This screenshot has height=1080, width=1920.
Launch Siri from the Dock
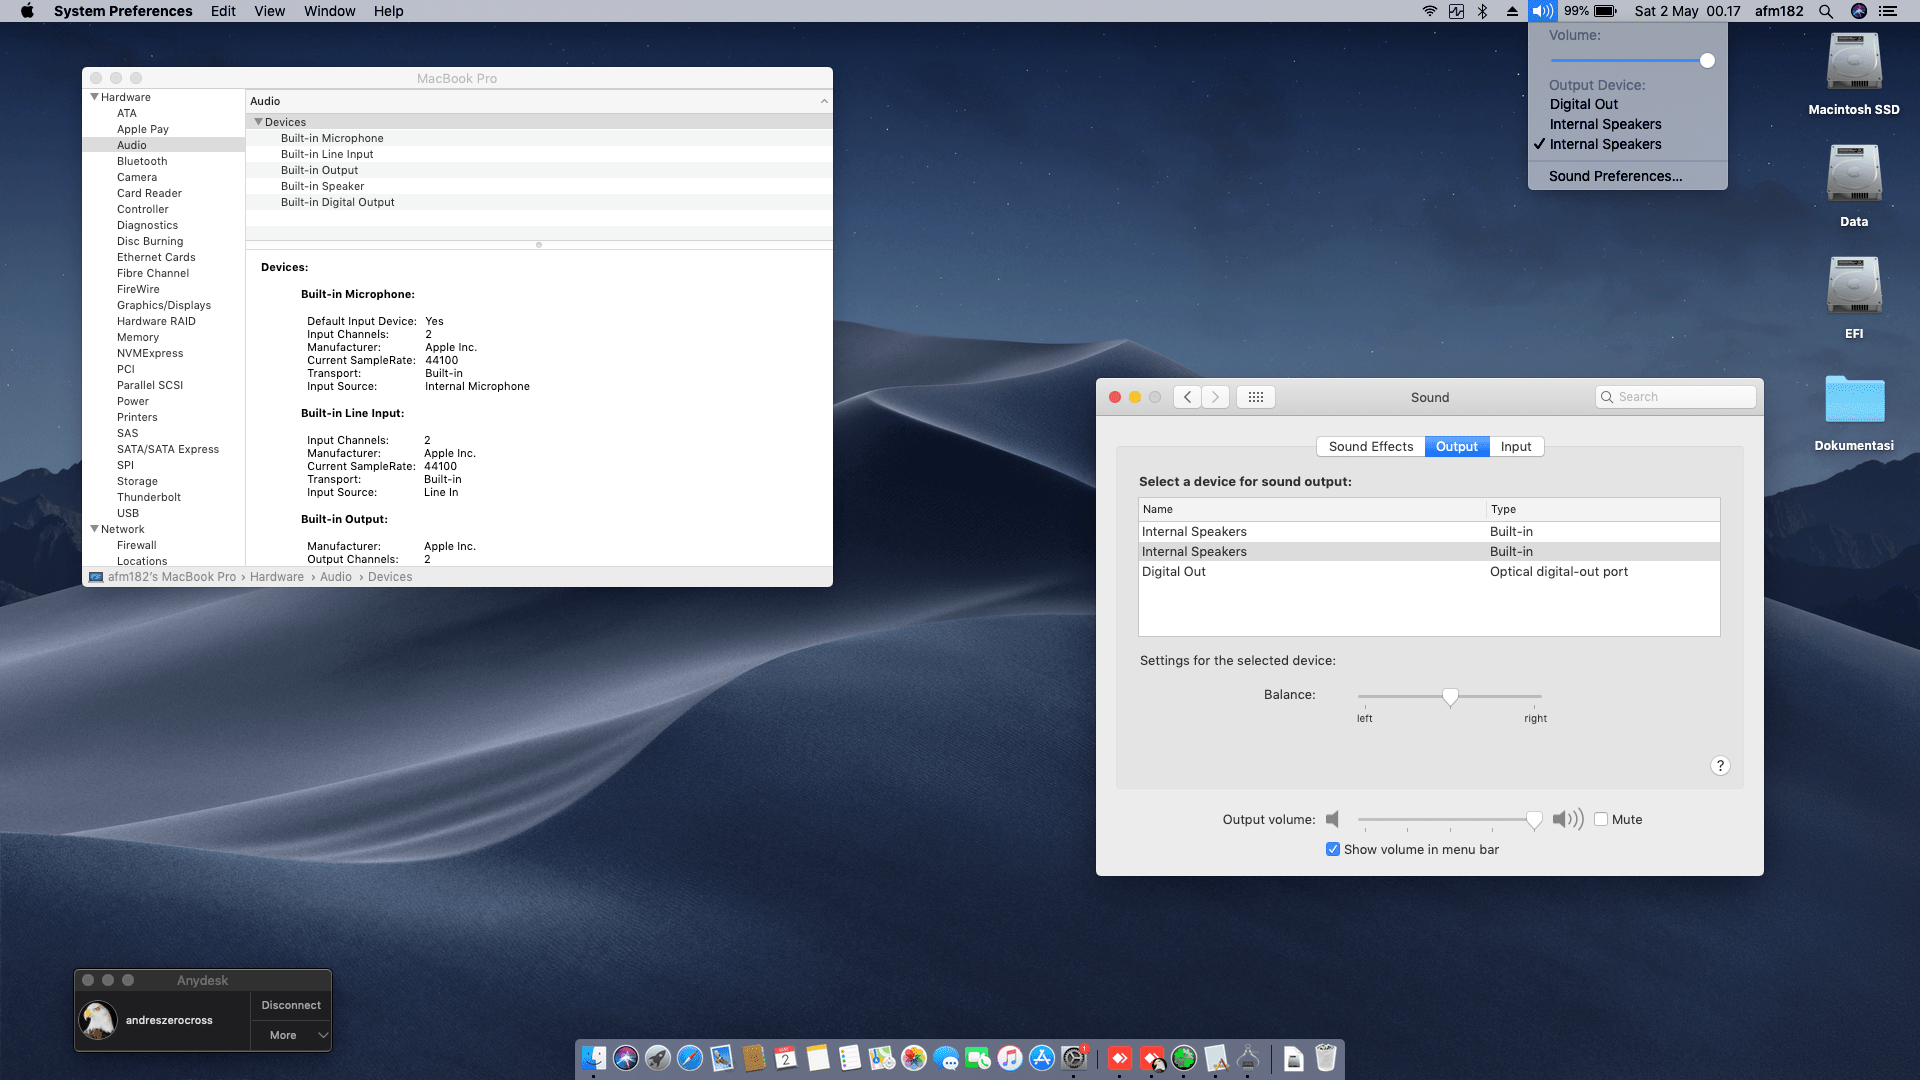[626, 1058]
